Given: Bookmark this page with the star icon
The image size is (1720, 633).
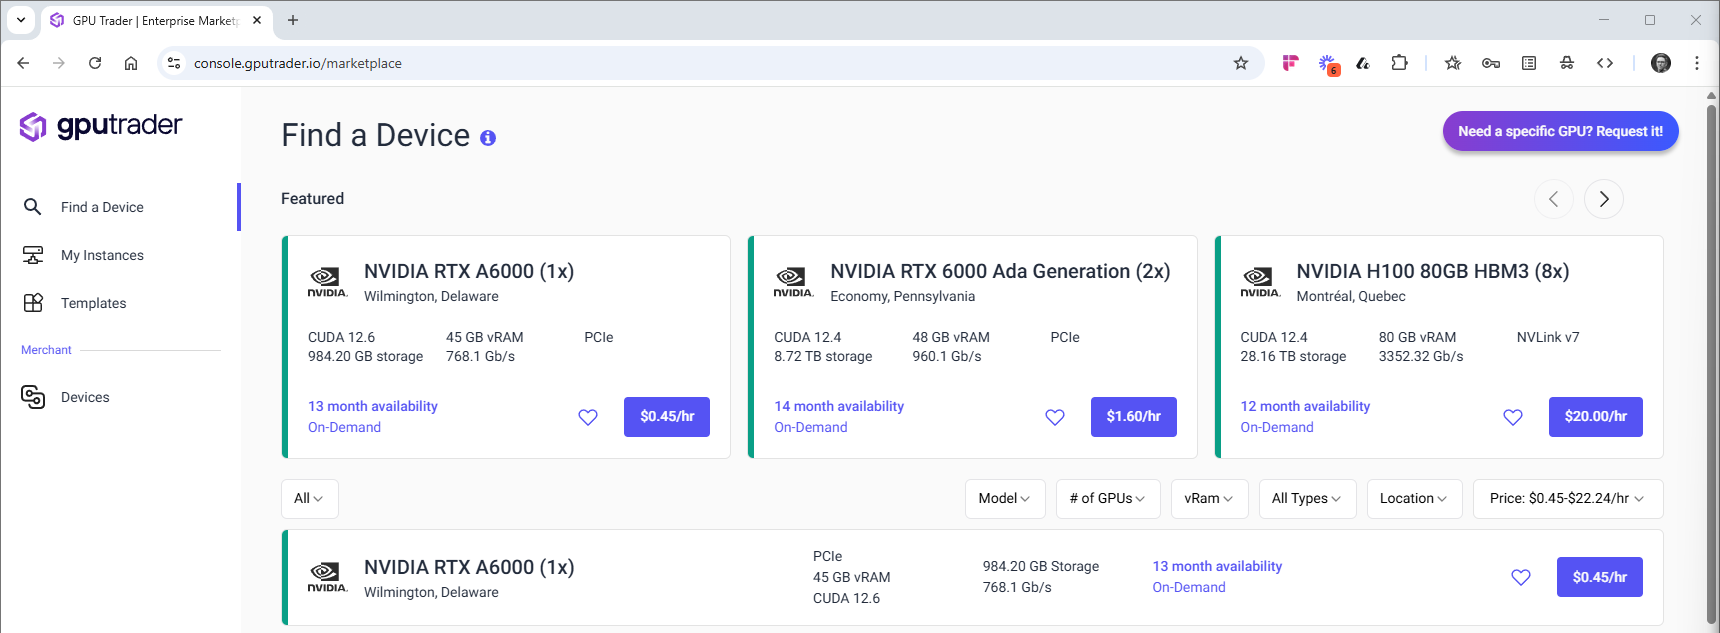Looking at the screenshot, I should click(1241, 63).
